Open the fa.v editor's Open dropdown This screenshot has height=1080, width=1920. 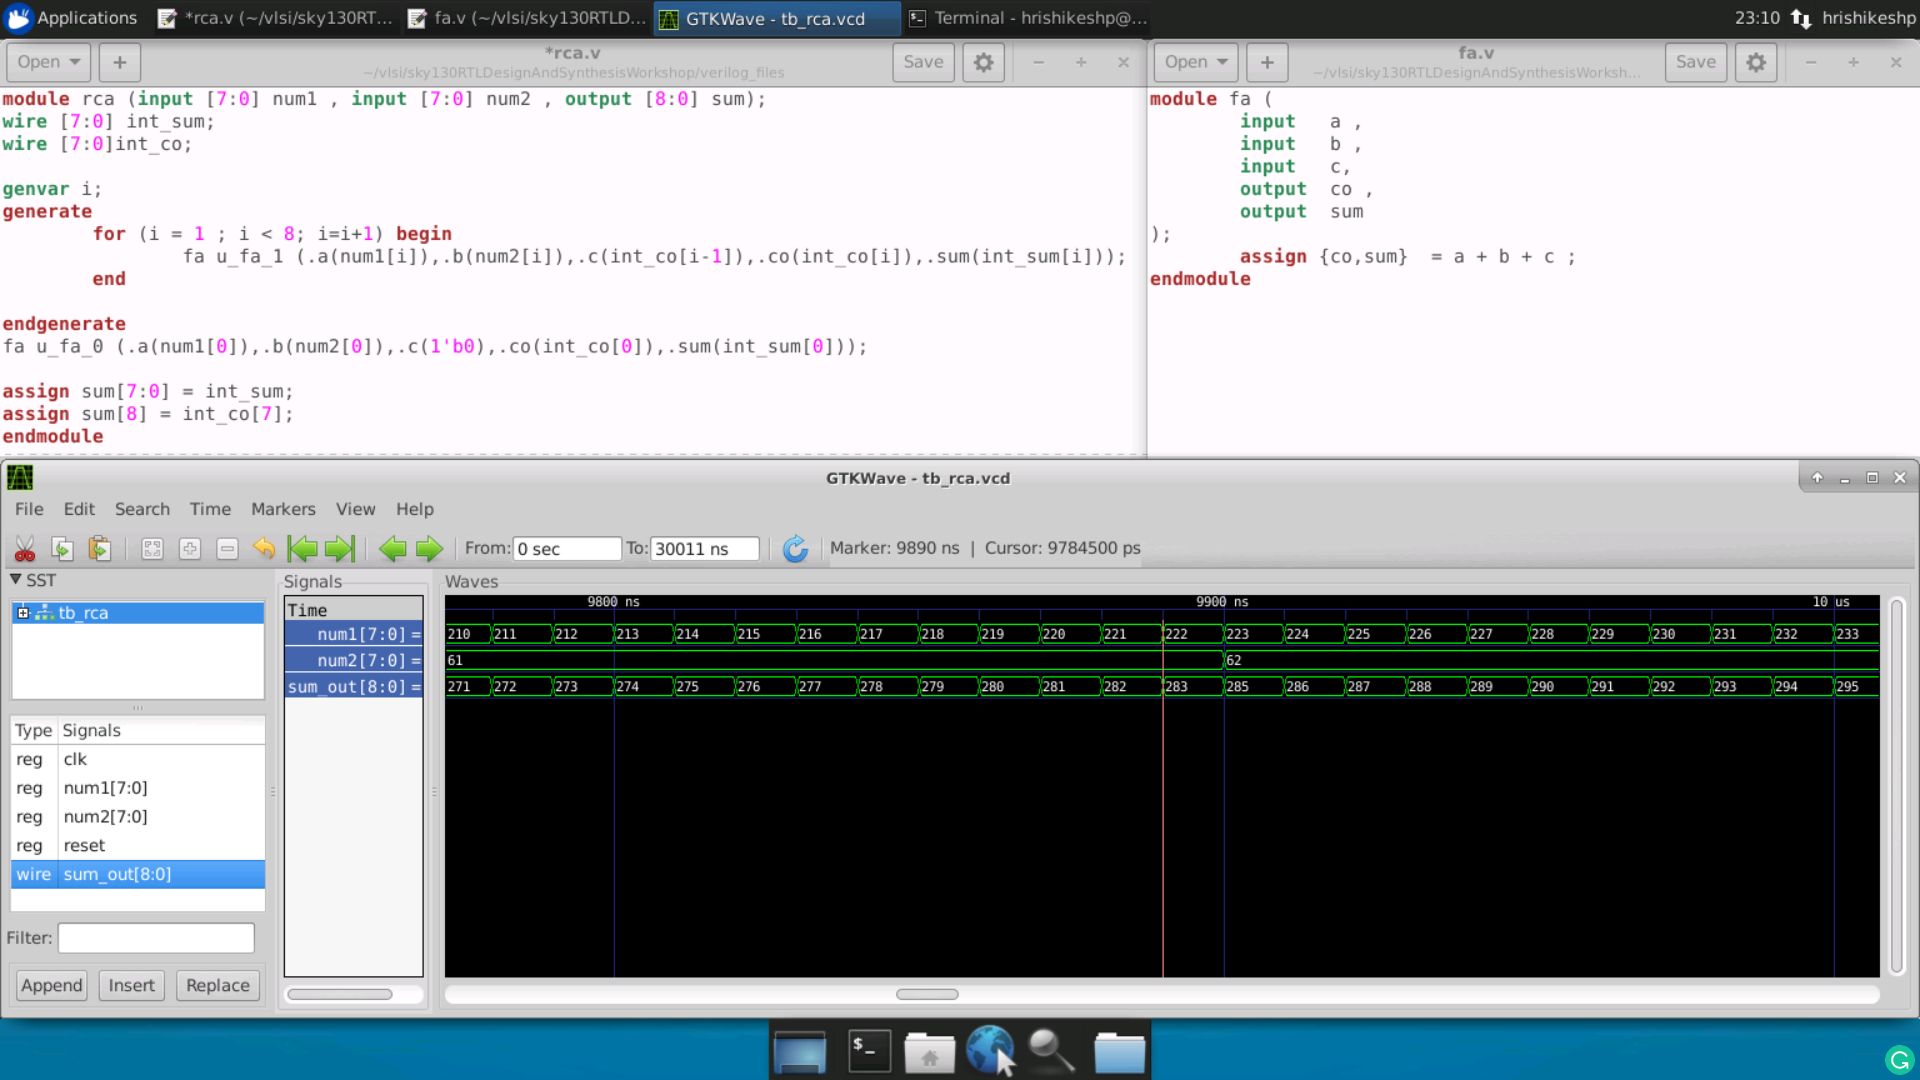tap(1195, 62)
